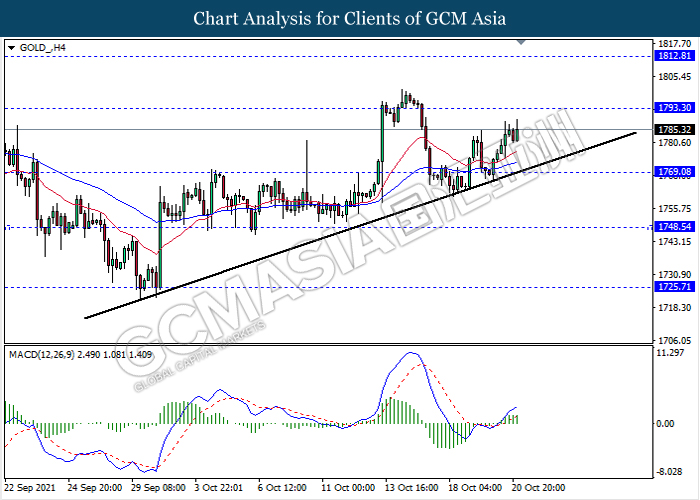Viewport: 700px width, 500px height.
Task: Click the current price label 1785.32
Action: pos(675,130)
